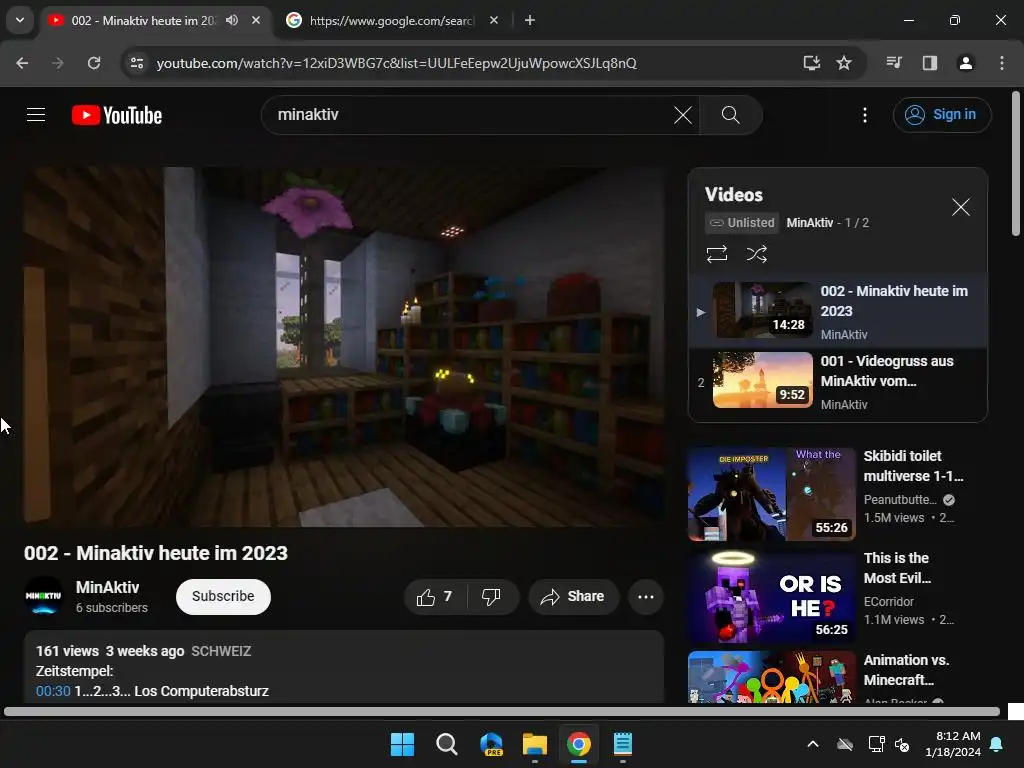Click the Sign in button
Image resolution: width=1024 pixels, height=768 pixels.
[942, 115]
